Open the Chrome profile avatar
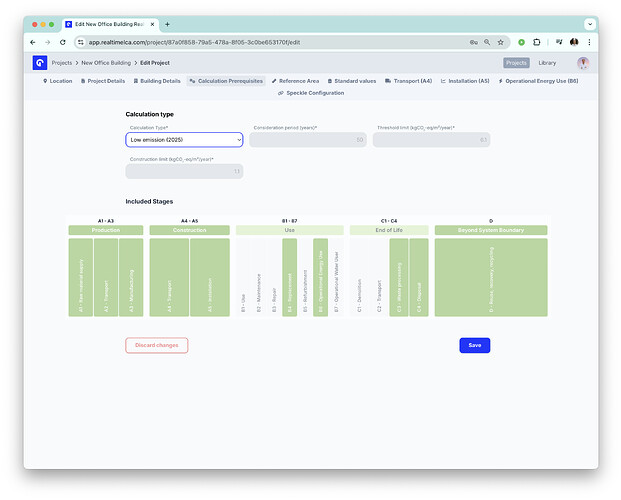The width and height of the screenshot is (621, 500). point(574,42)
